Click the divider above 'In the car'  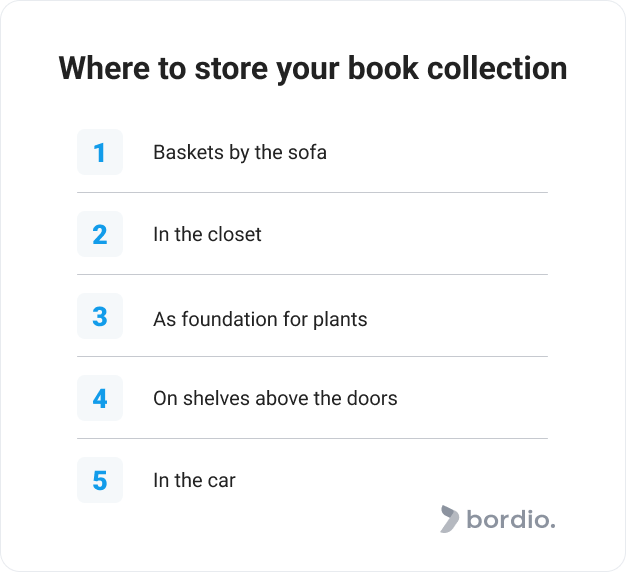click(x=313, y=439)
